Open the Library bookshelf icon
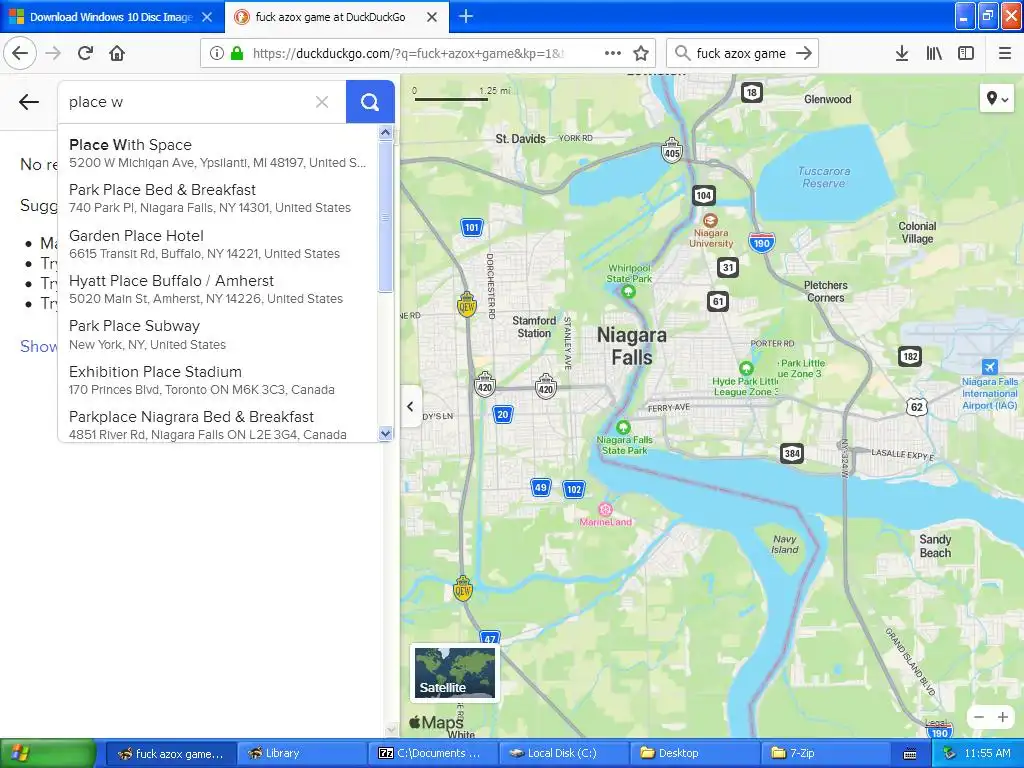The image size is (1024, 768). click(x=934, y=53)
